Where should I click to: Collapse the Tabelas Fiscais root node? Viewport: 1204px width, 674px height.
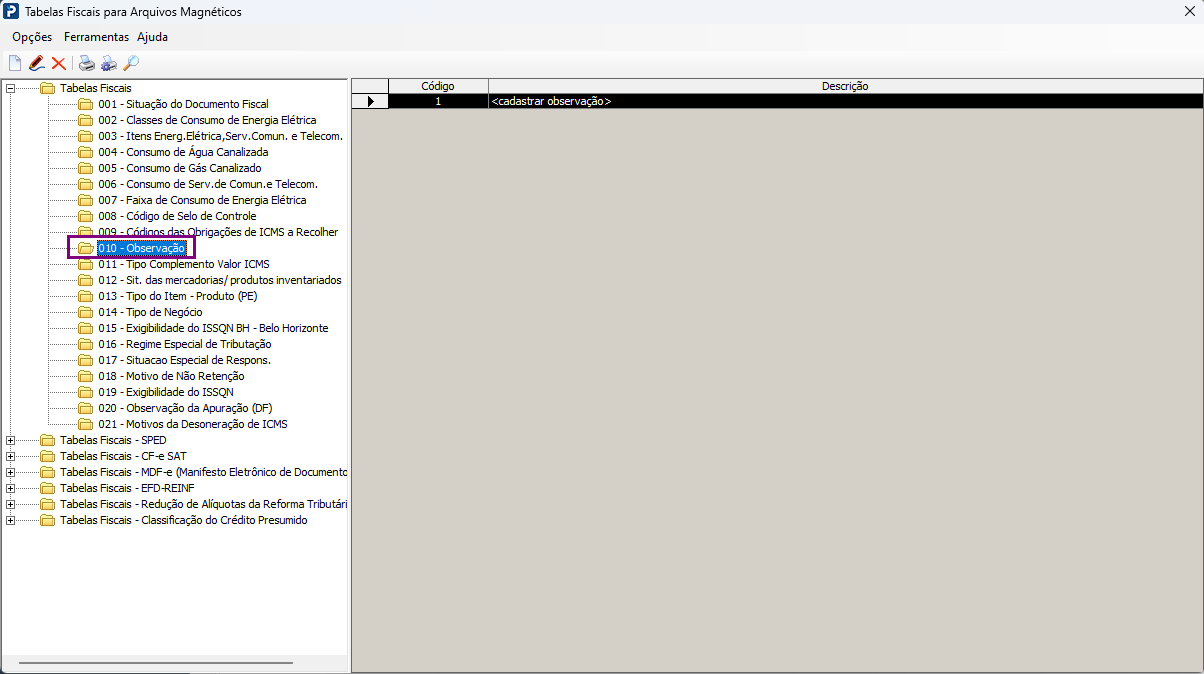10,88
